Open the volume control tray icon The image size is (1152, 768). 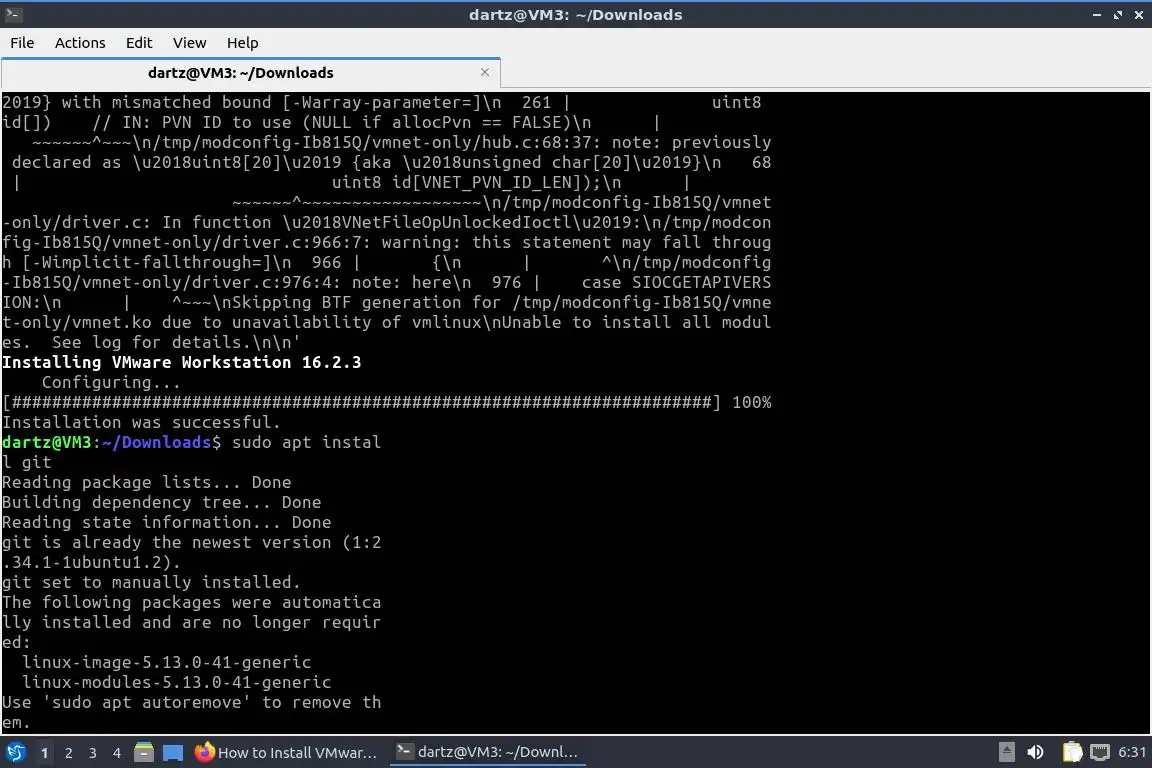tap(1035, 752)
